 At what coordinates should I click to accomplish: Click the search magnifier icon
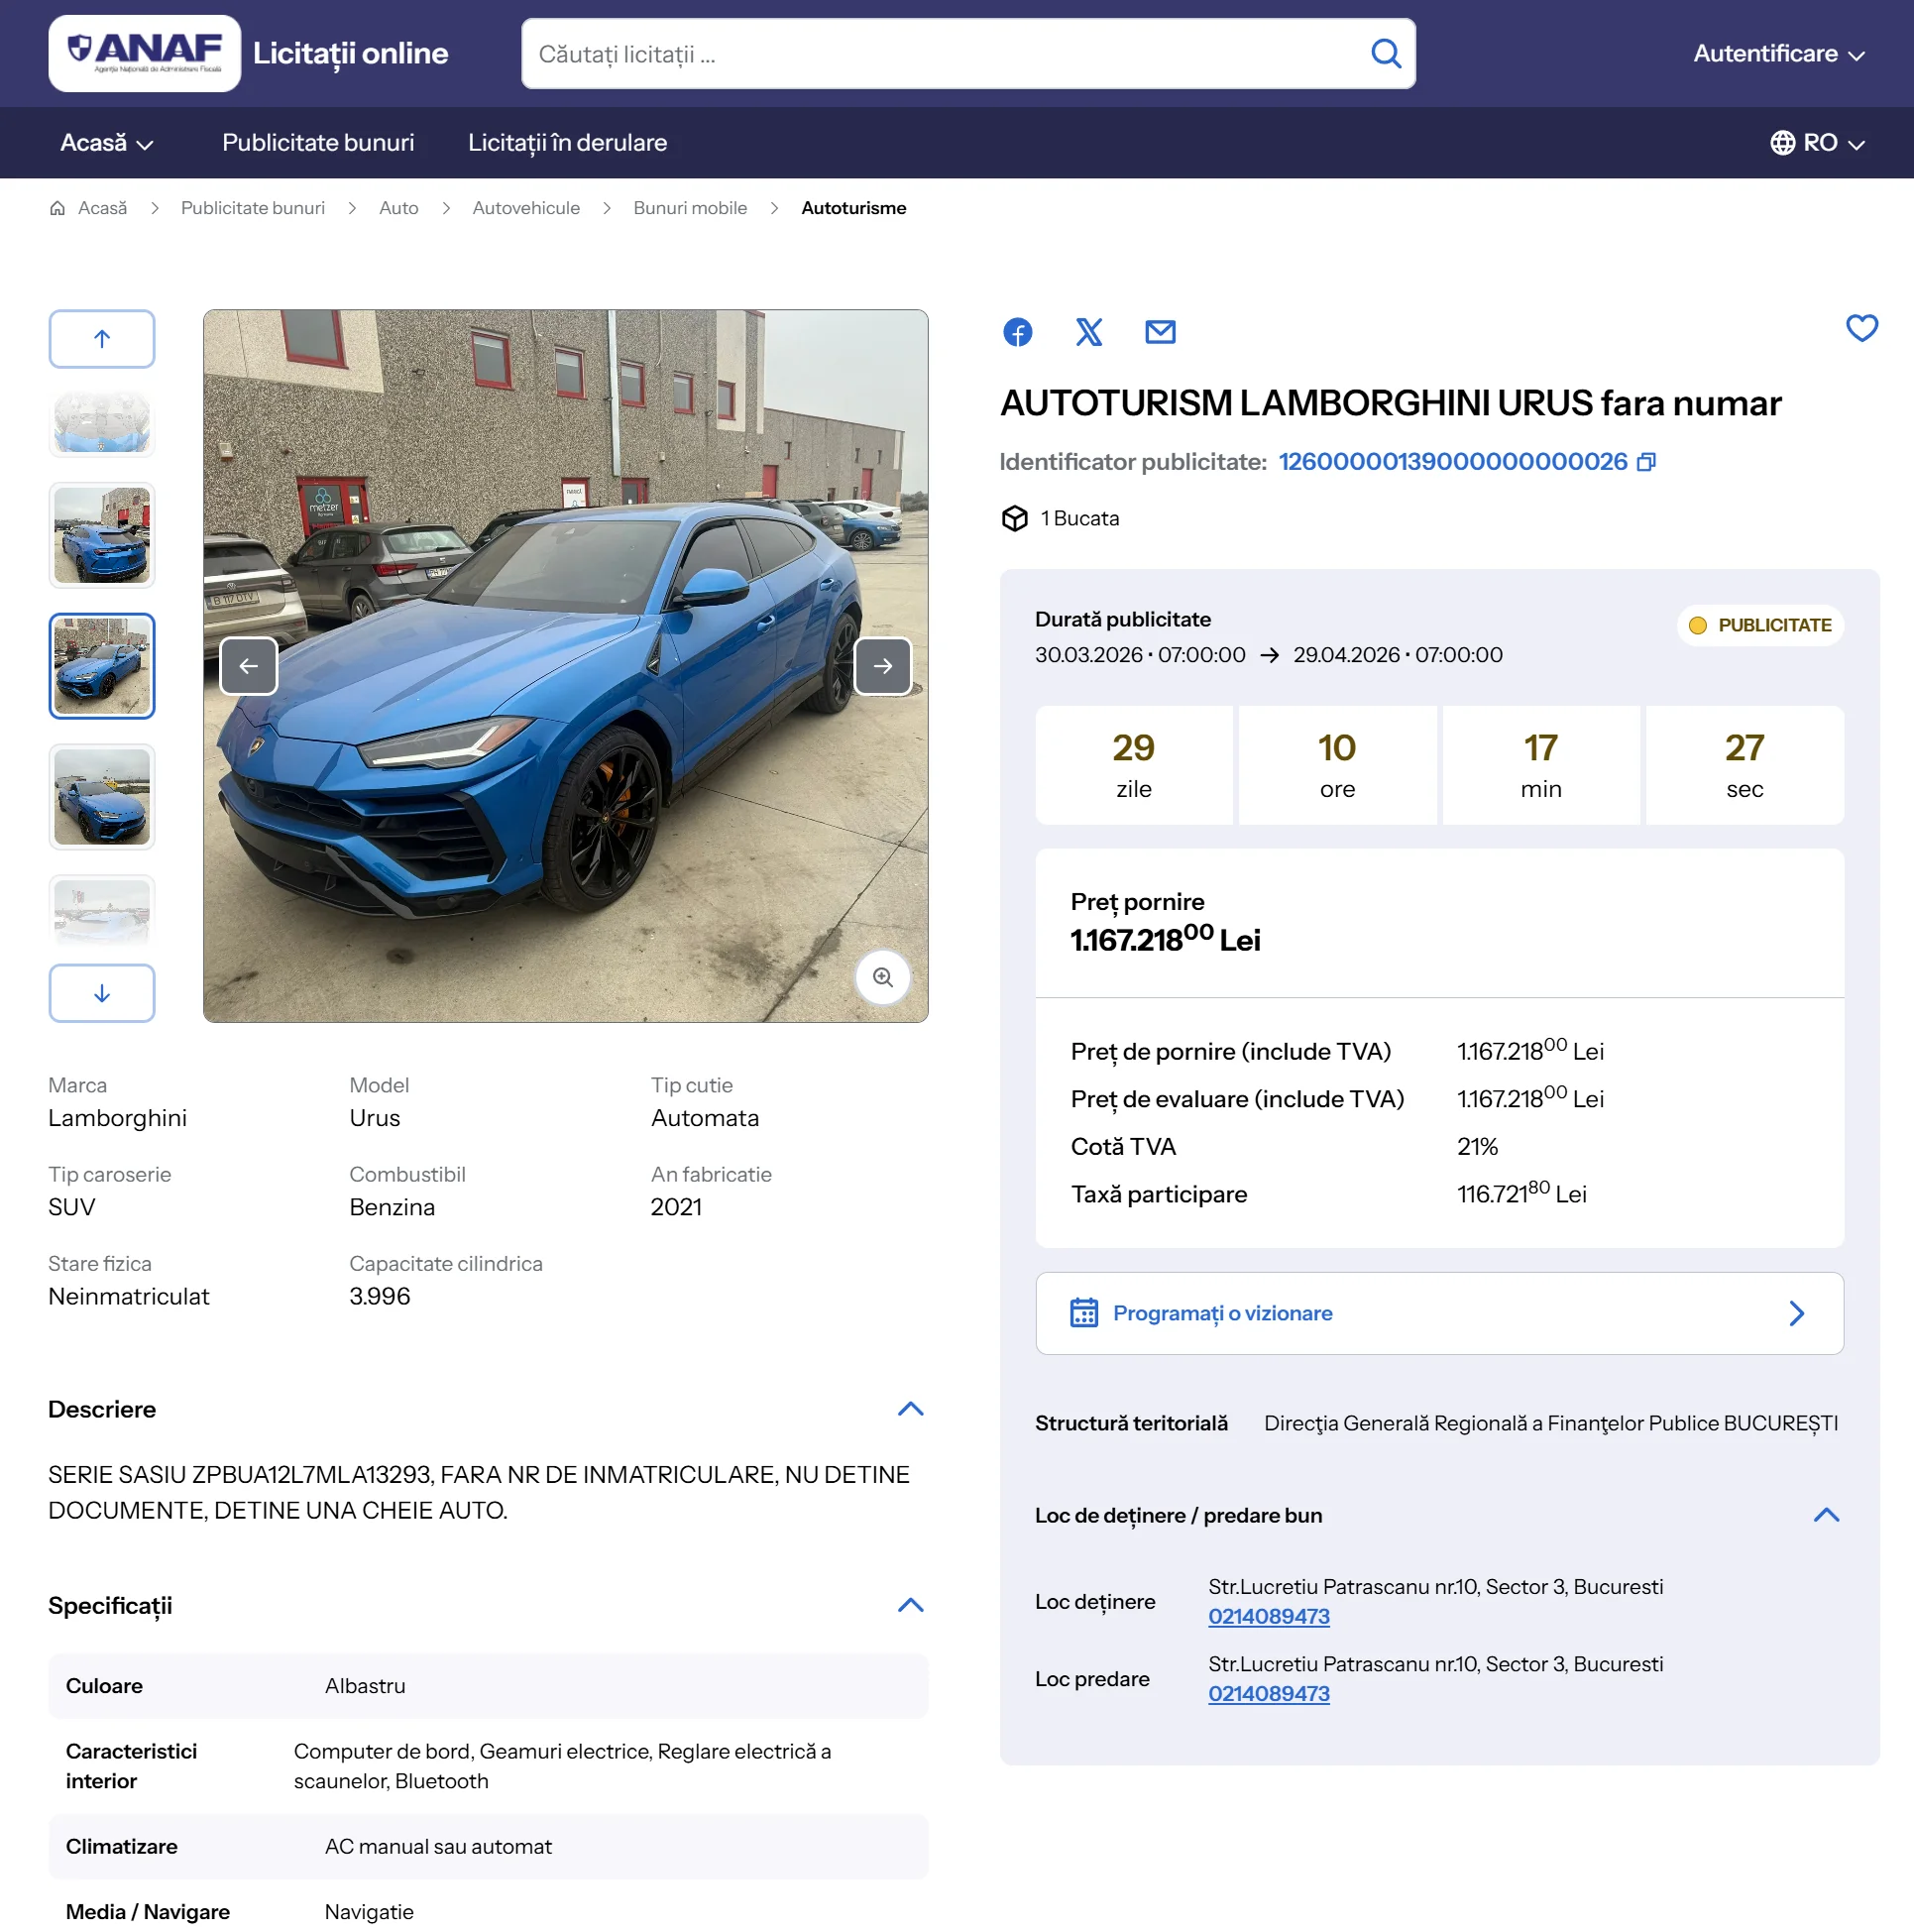(1385, 54)
